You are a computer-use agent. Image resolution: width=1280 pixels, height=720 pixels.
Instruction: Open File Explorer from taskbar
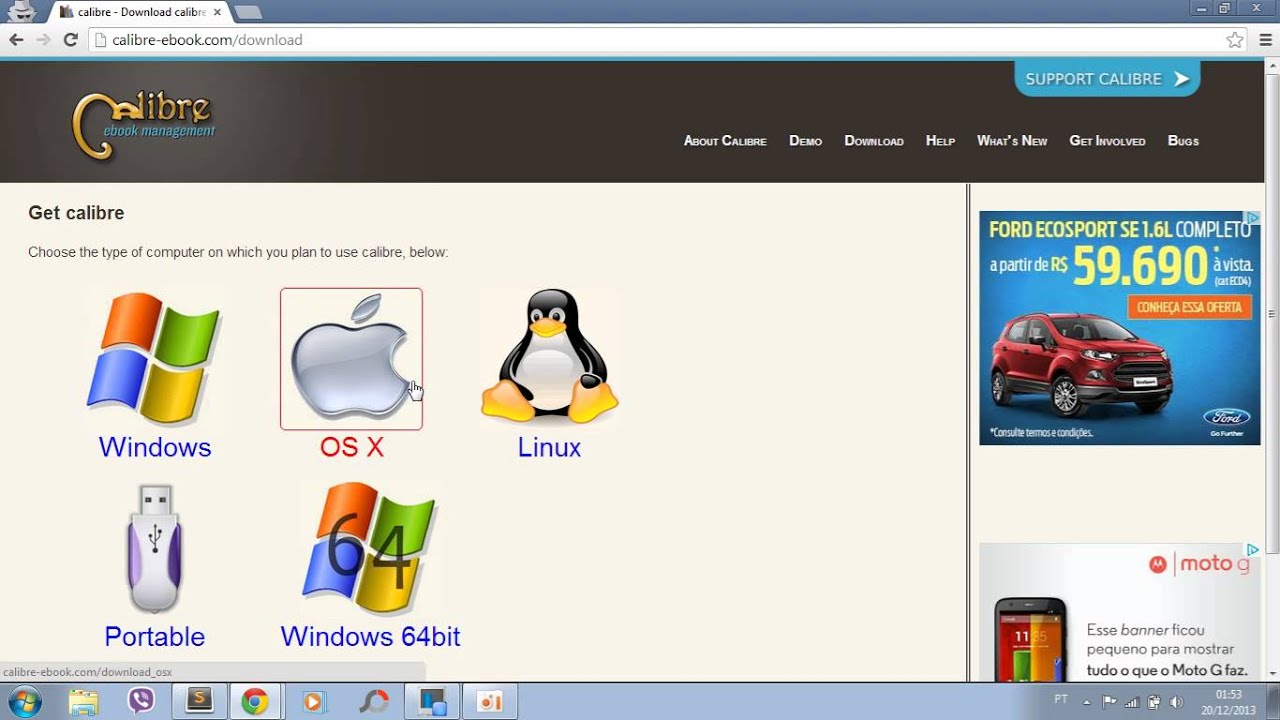[x=84, y=702]
